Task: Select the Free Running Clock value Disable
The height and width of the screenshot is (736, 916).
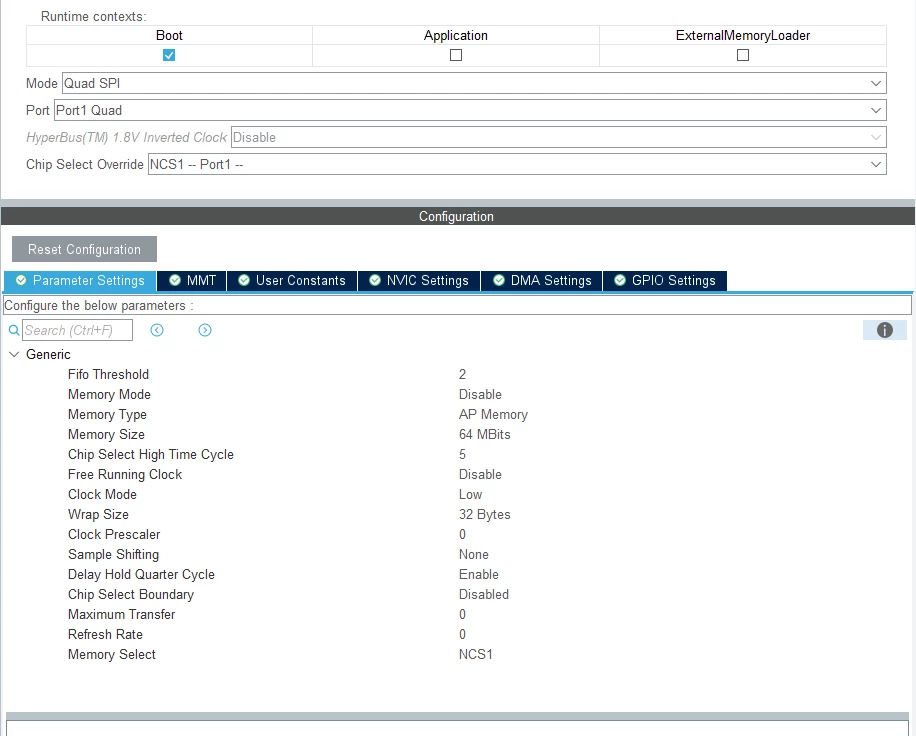Action: (x=480, y=474)
